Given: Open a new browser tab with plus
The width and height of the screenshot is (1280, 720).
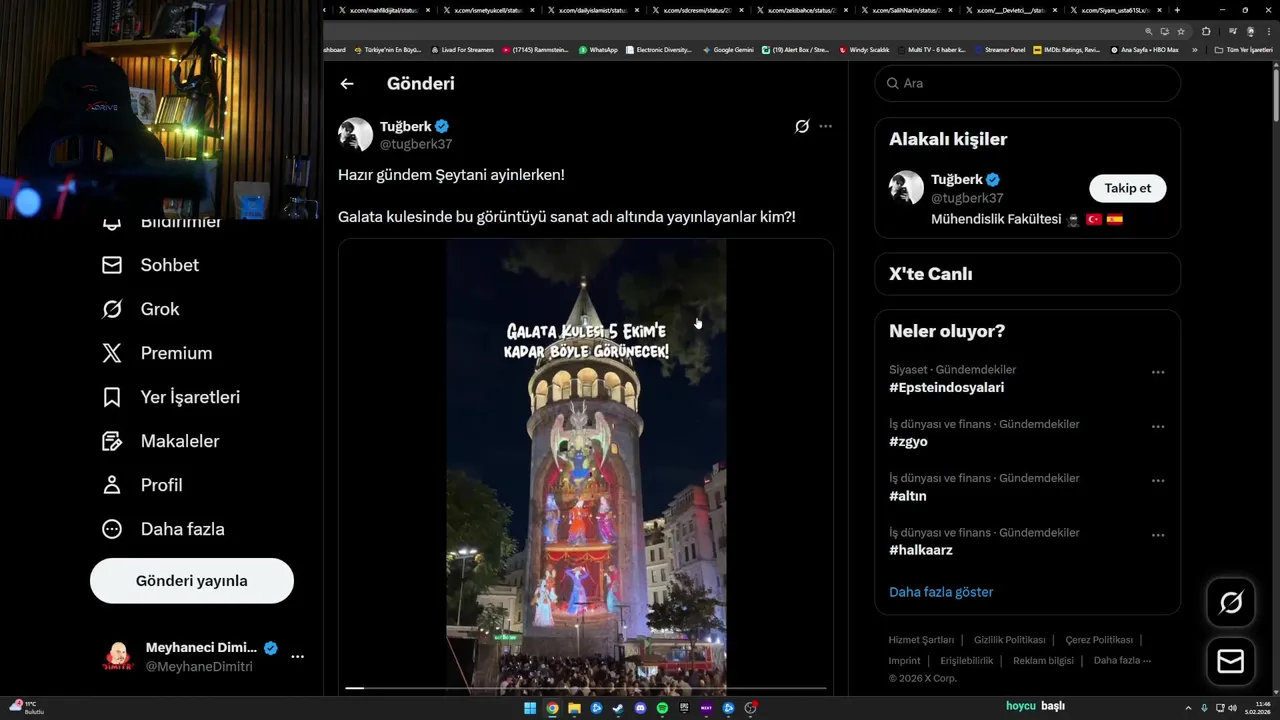Looking at the screenshot, I should tap(1179, 10).
